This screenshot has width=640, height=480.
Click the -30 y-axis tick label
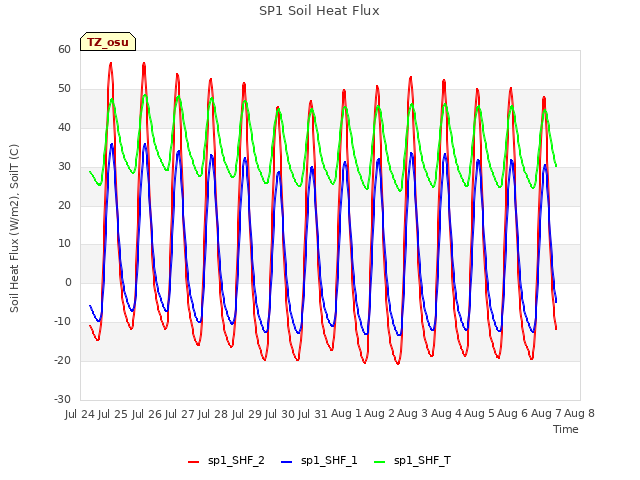click(62, 399)
